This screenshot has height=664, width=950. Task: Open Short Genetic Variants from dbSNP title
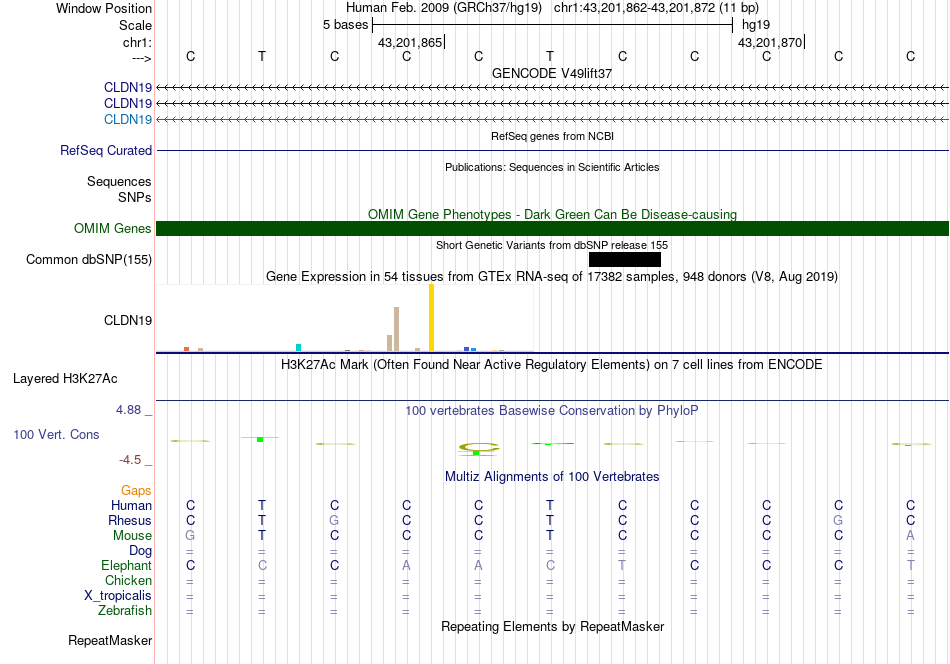click(x=552, y=245)
